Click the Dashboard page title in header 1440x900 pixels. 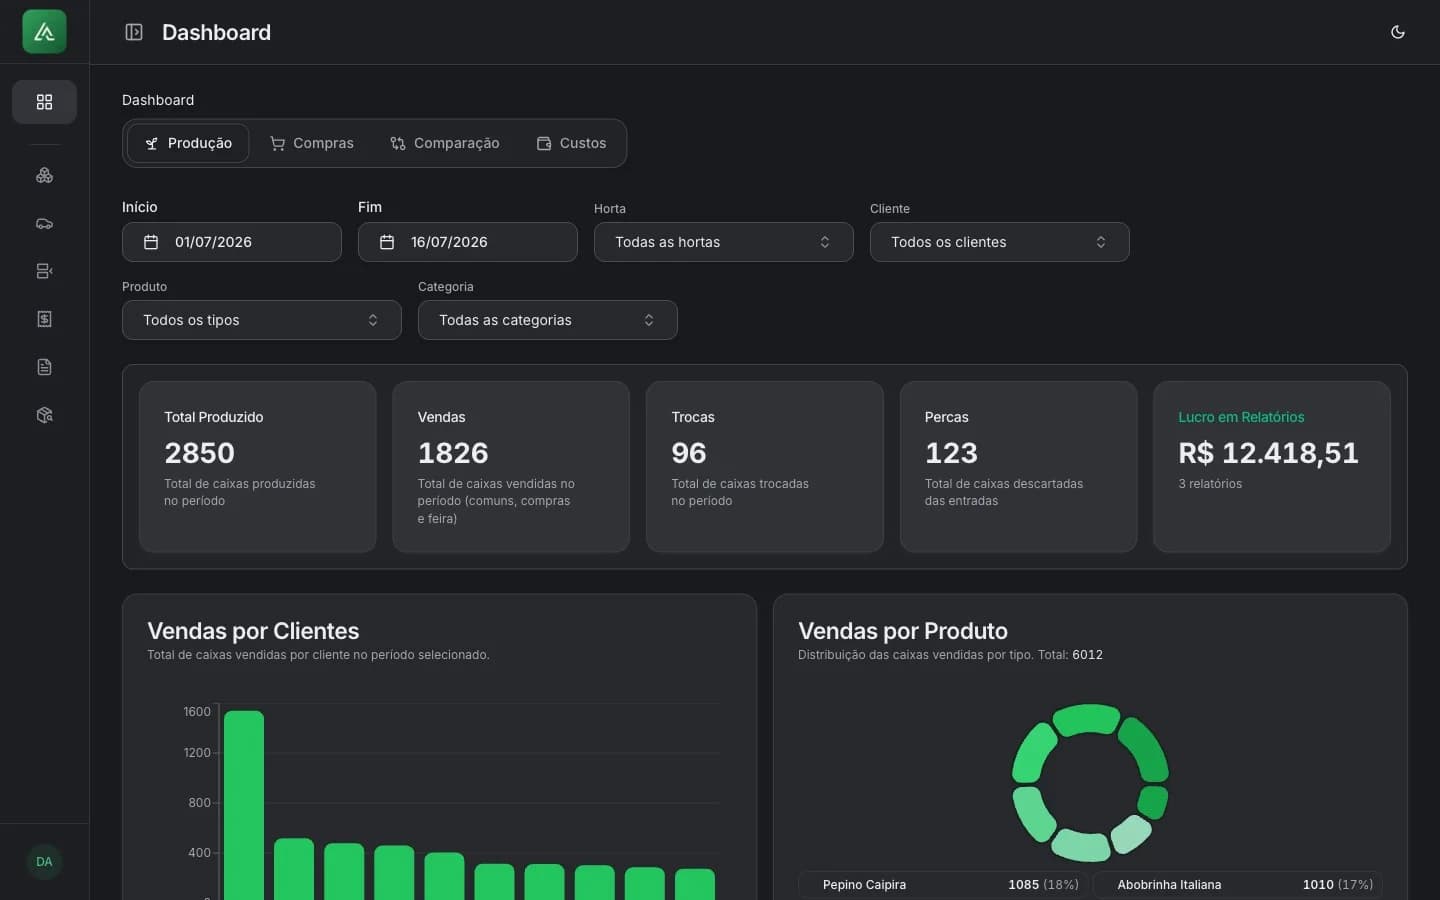[x=216, y=32]
